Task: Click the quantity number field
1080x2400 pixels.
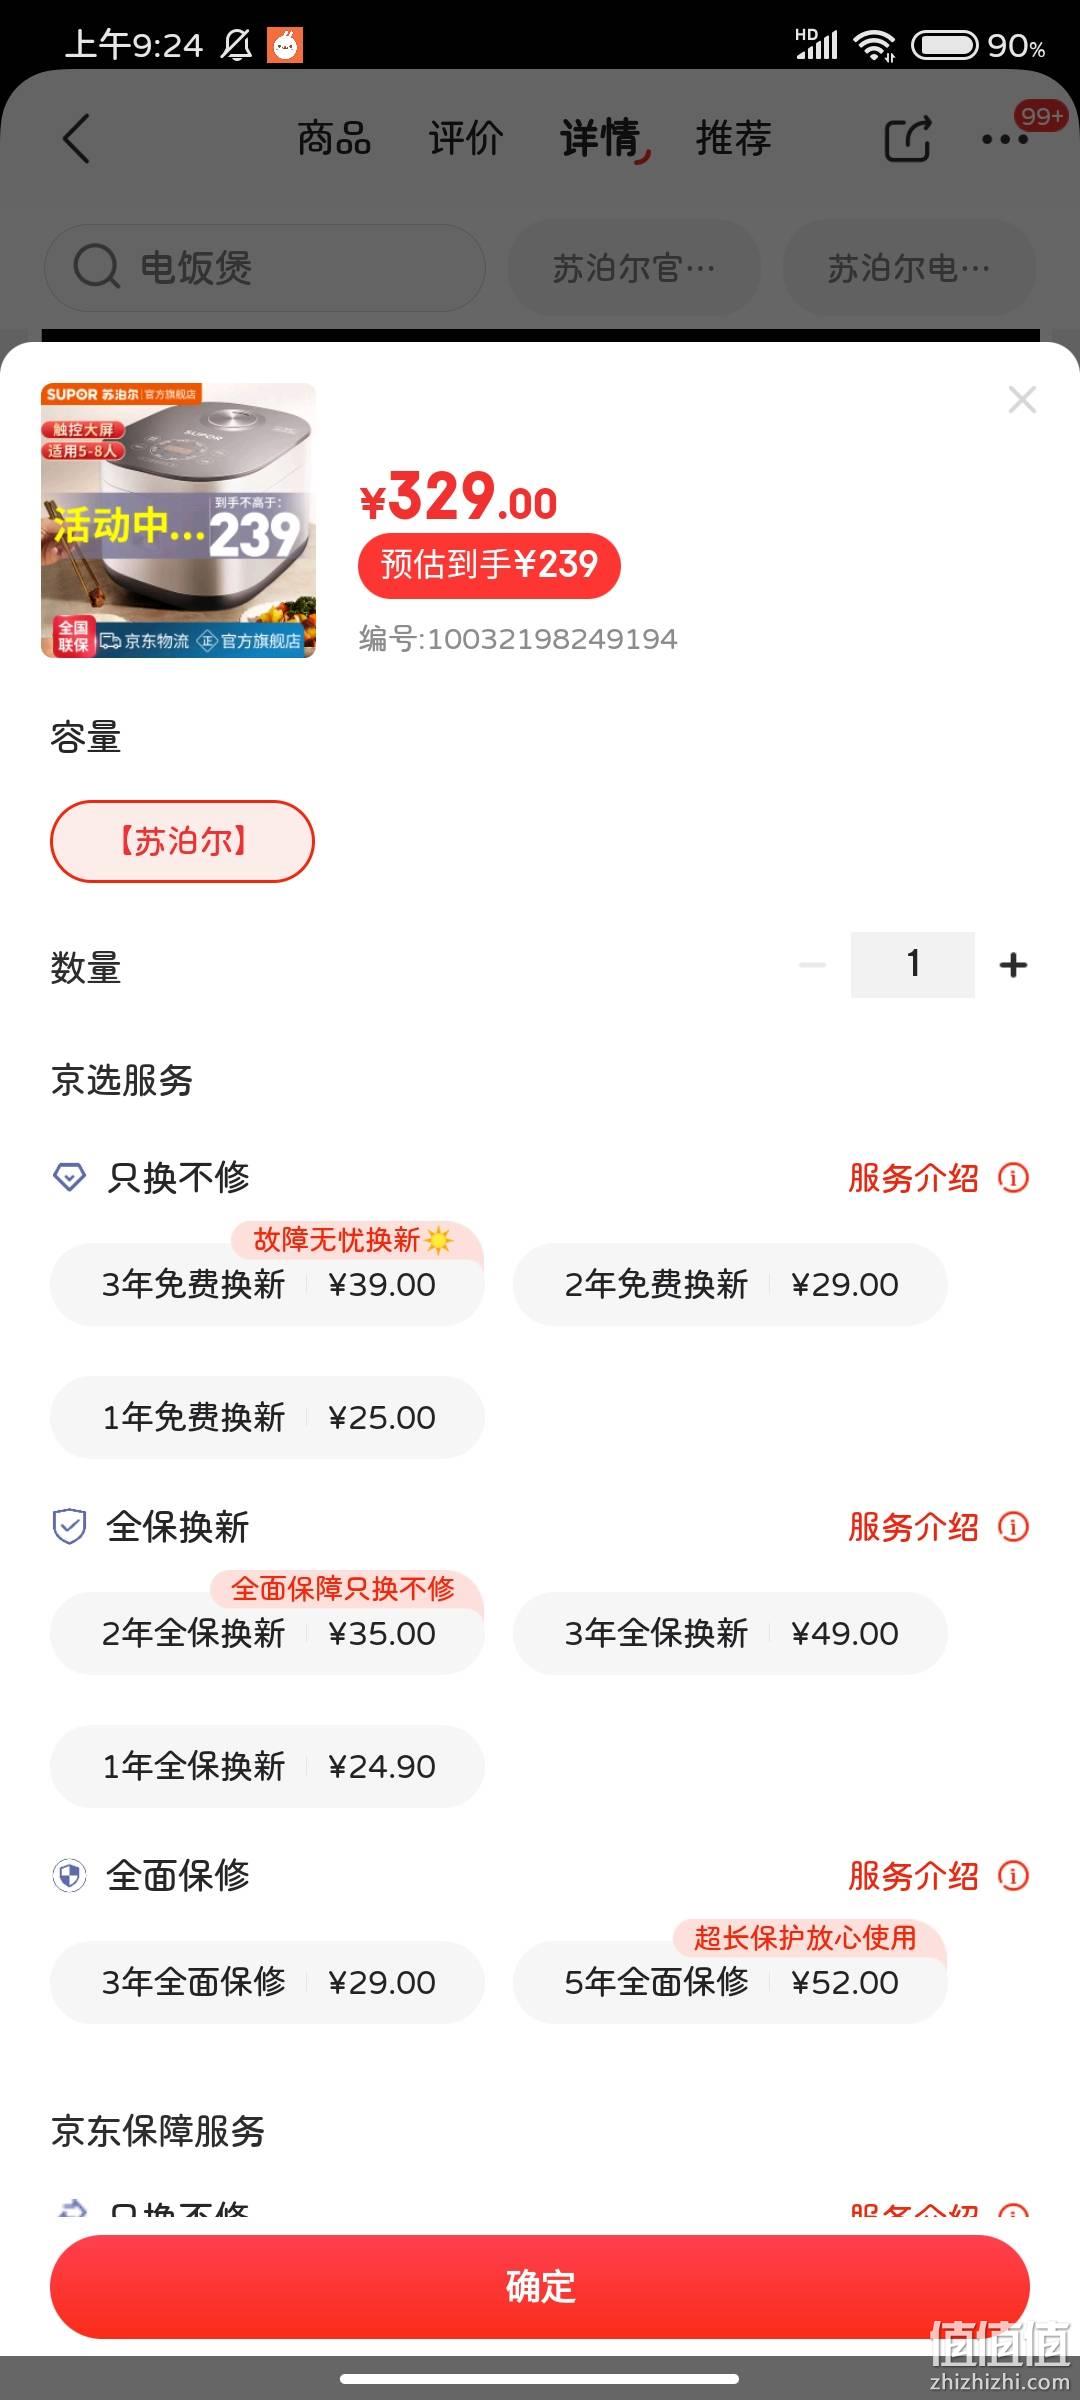Action: pos(913,964)
